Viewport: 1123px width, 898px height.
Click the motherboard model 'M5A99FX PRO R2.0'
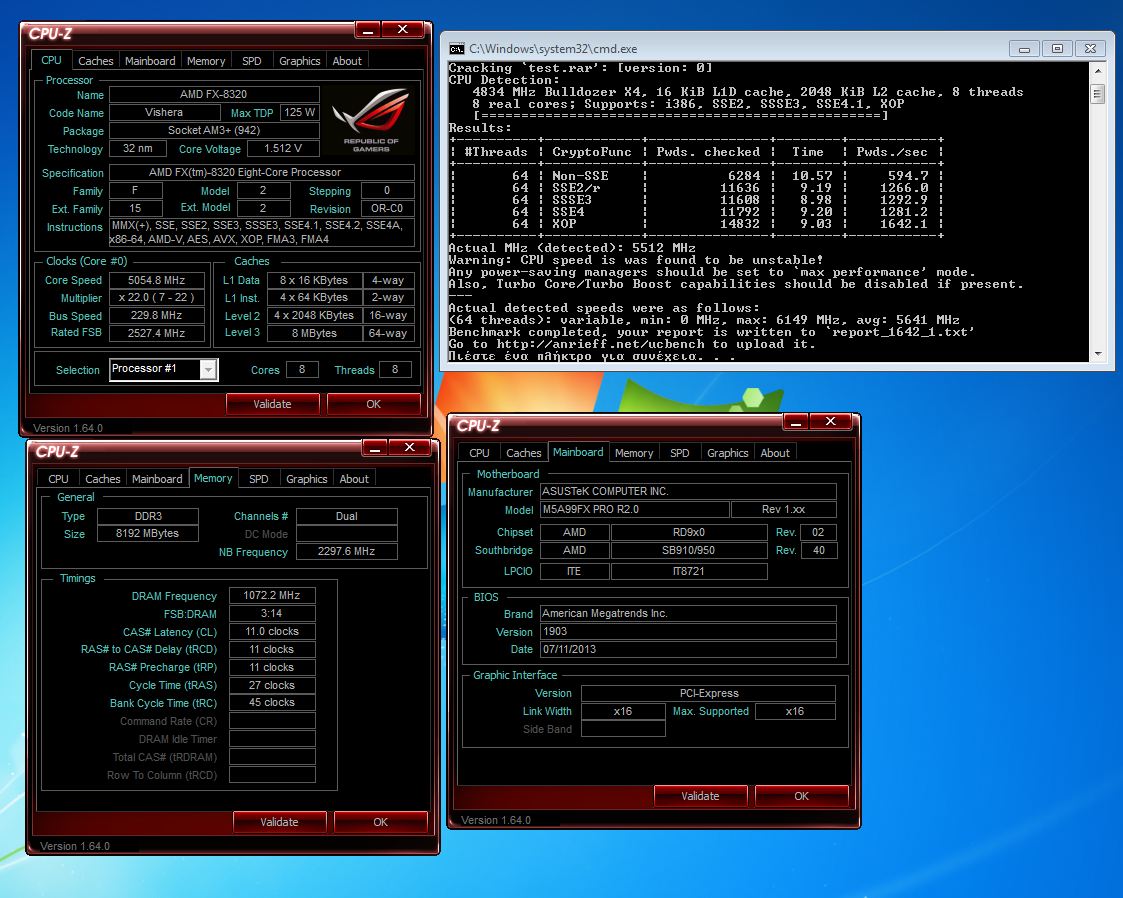pos(635,509)
